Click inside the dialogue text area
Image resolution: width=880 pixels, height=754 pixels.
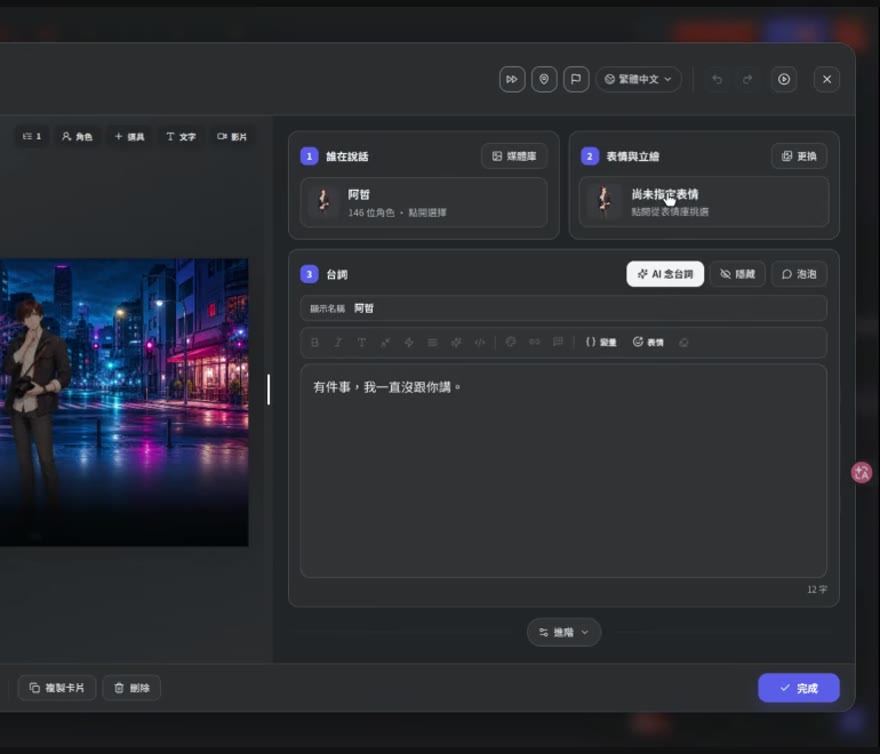click(563, 470)
